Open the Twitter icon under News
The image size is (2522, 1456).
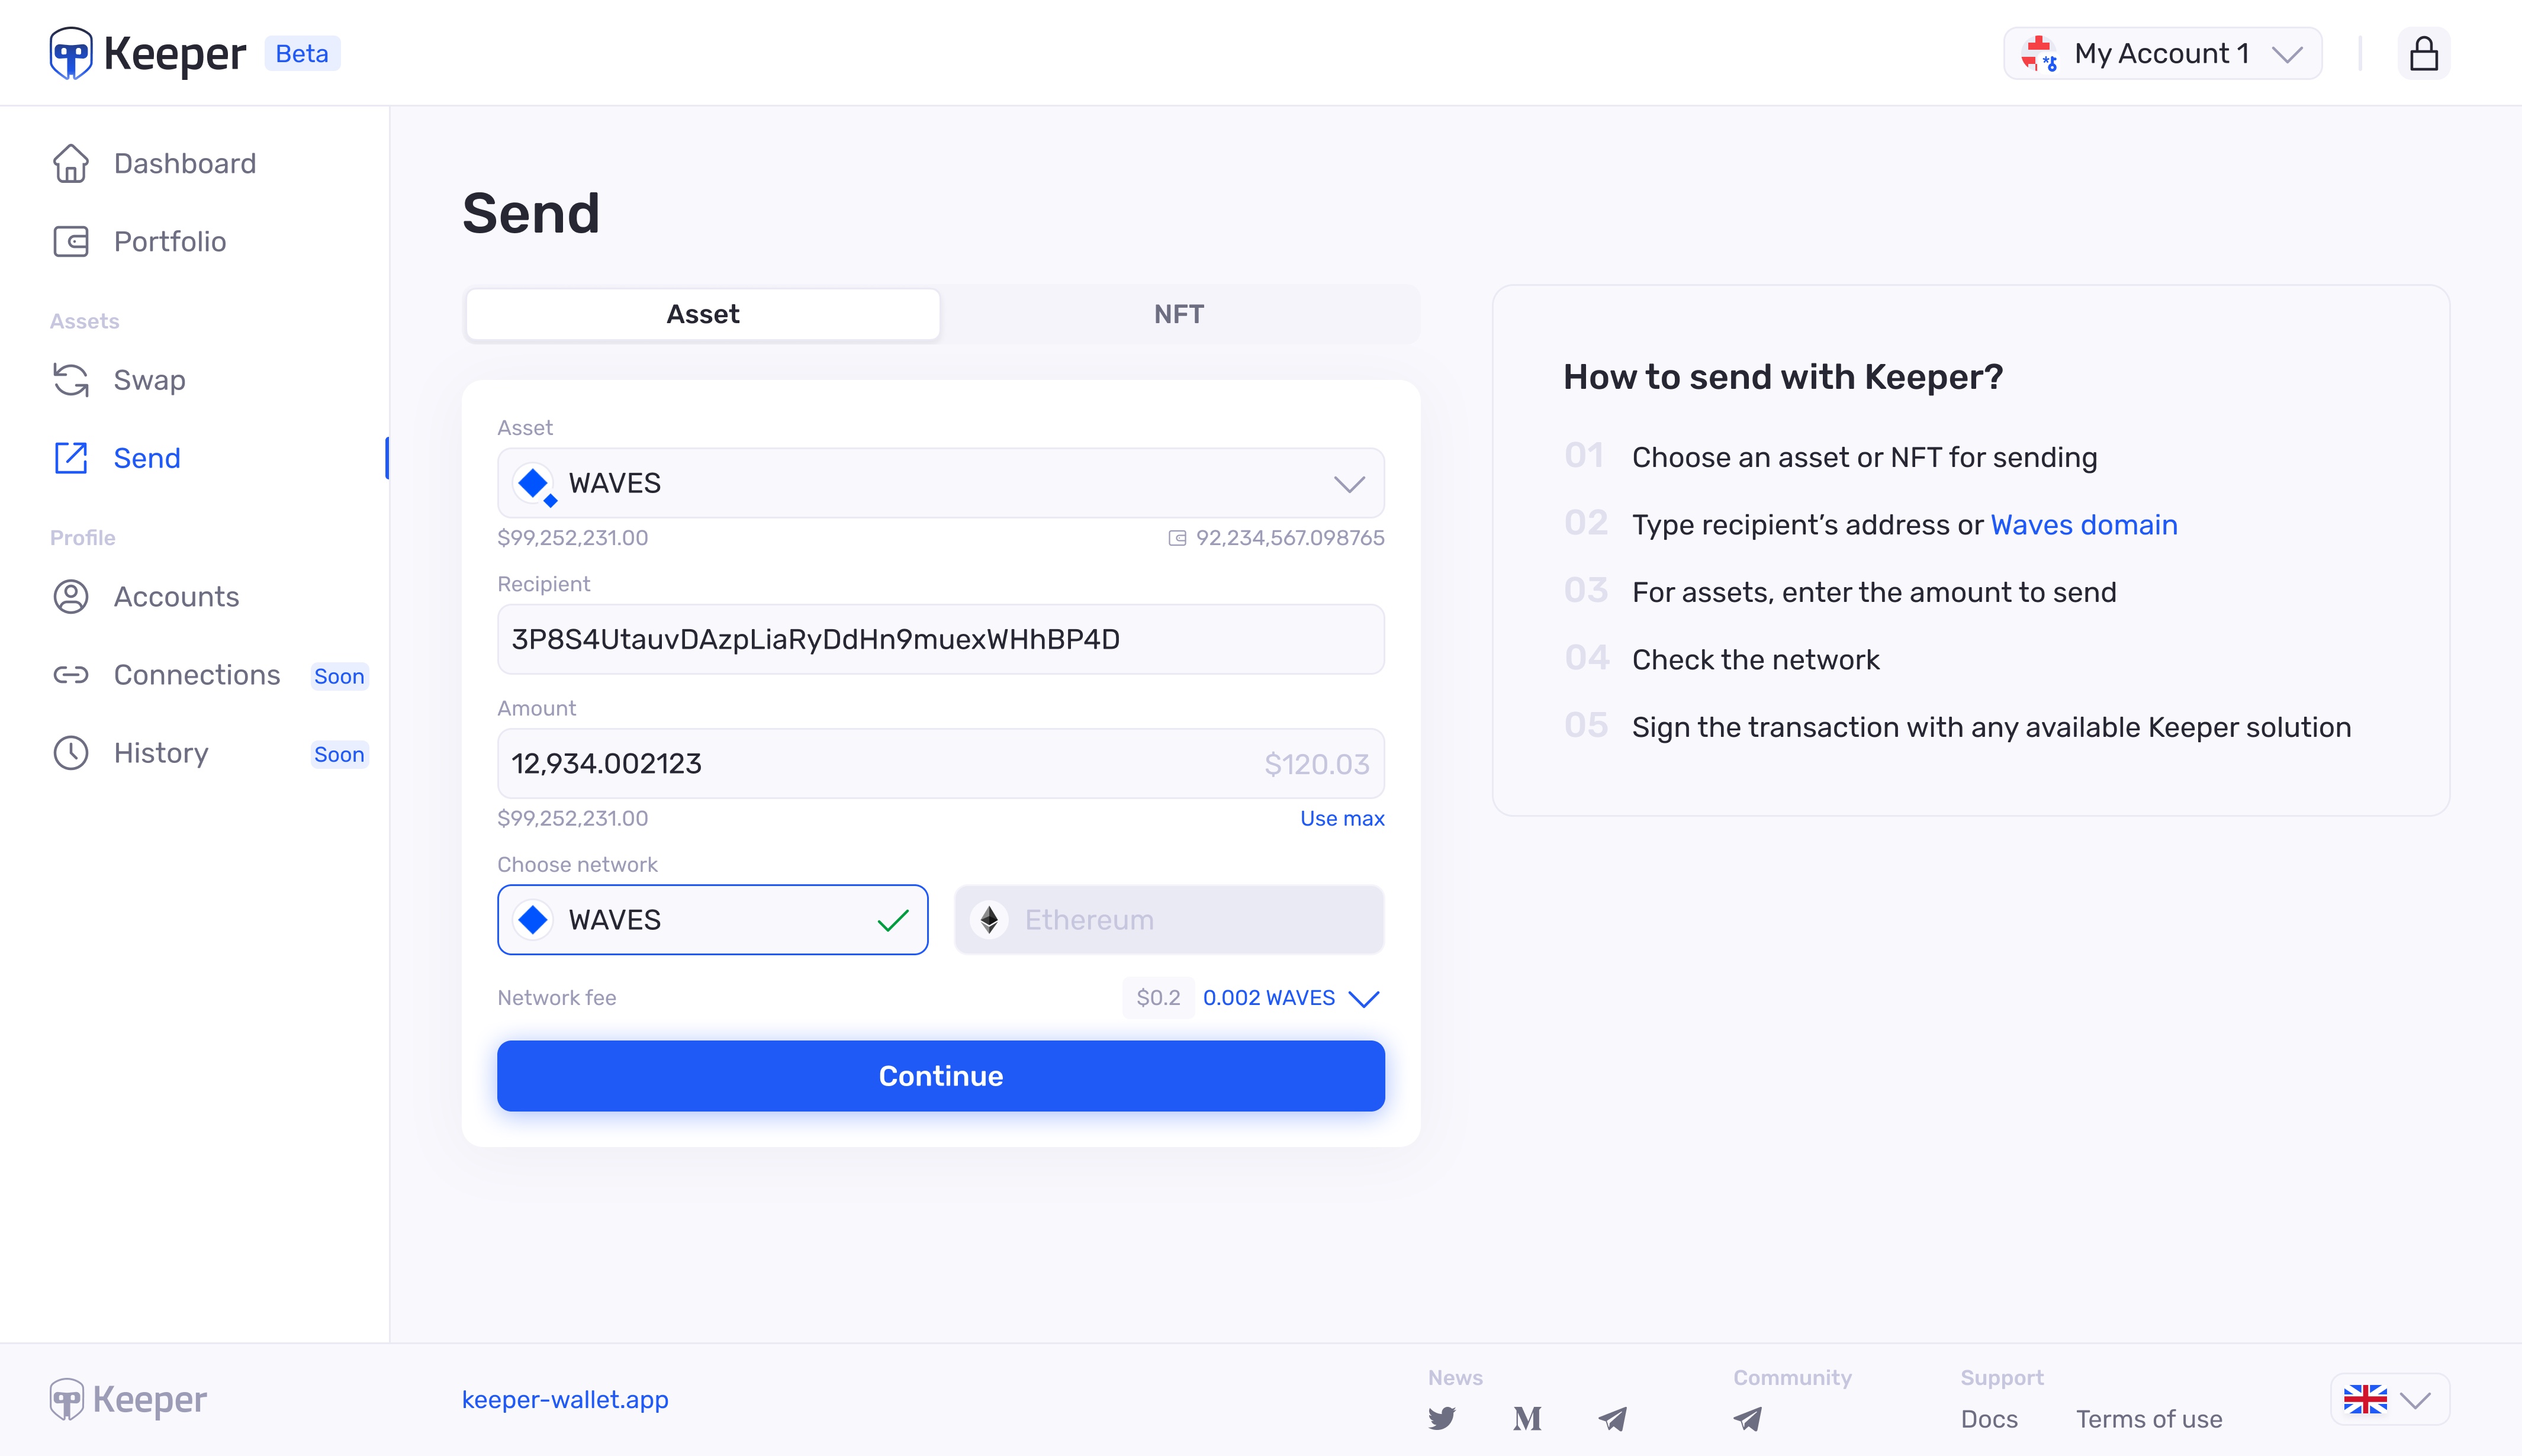click(1442, 1419)
